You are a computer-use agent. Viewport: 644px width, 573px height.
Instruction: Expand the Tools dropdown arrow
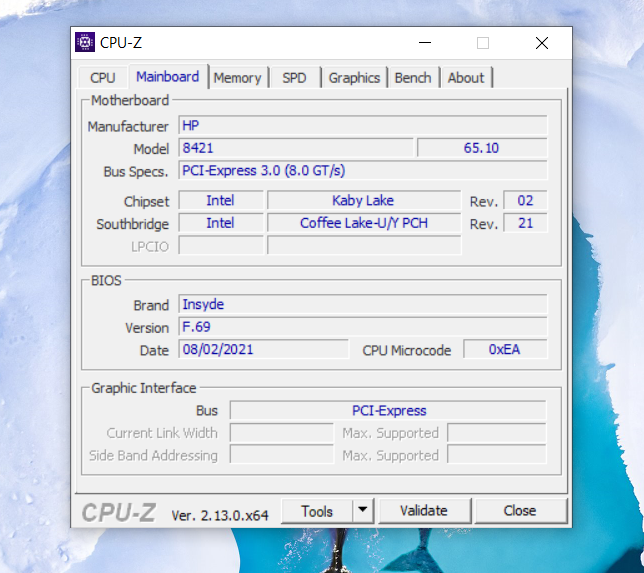362,511
